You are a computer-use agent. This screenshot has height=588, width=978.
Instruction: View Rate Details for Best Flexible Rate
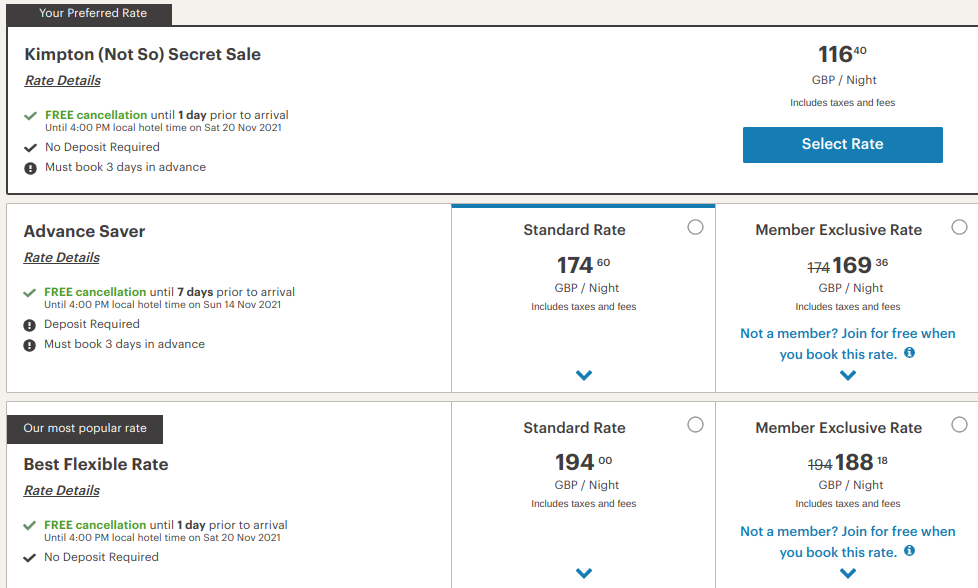point(62,491)
